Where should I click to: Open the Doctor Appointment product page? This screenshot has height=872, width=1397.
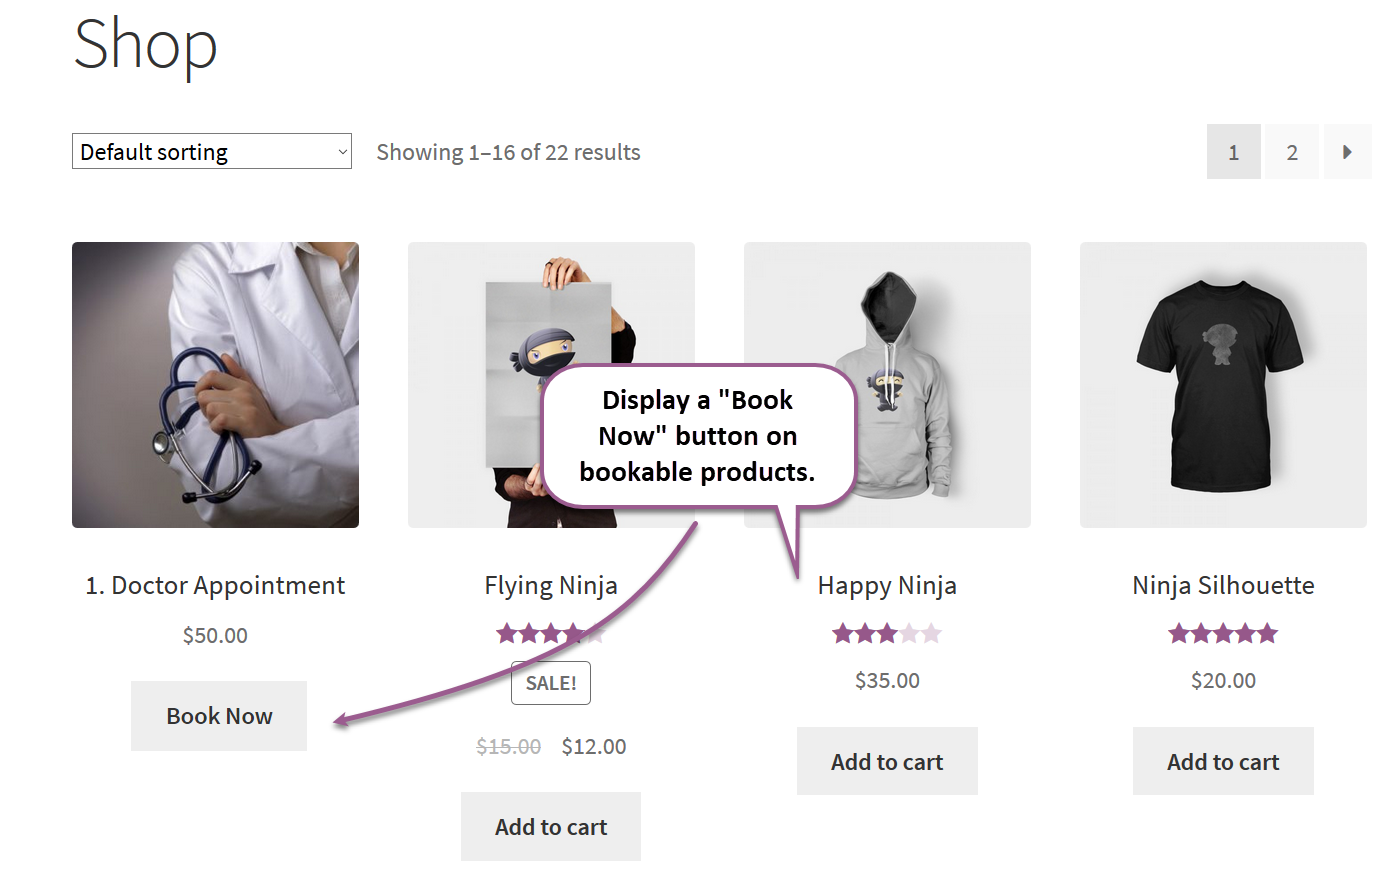coord(215,585)
